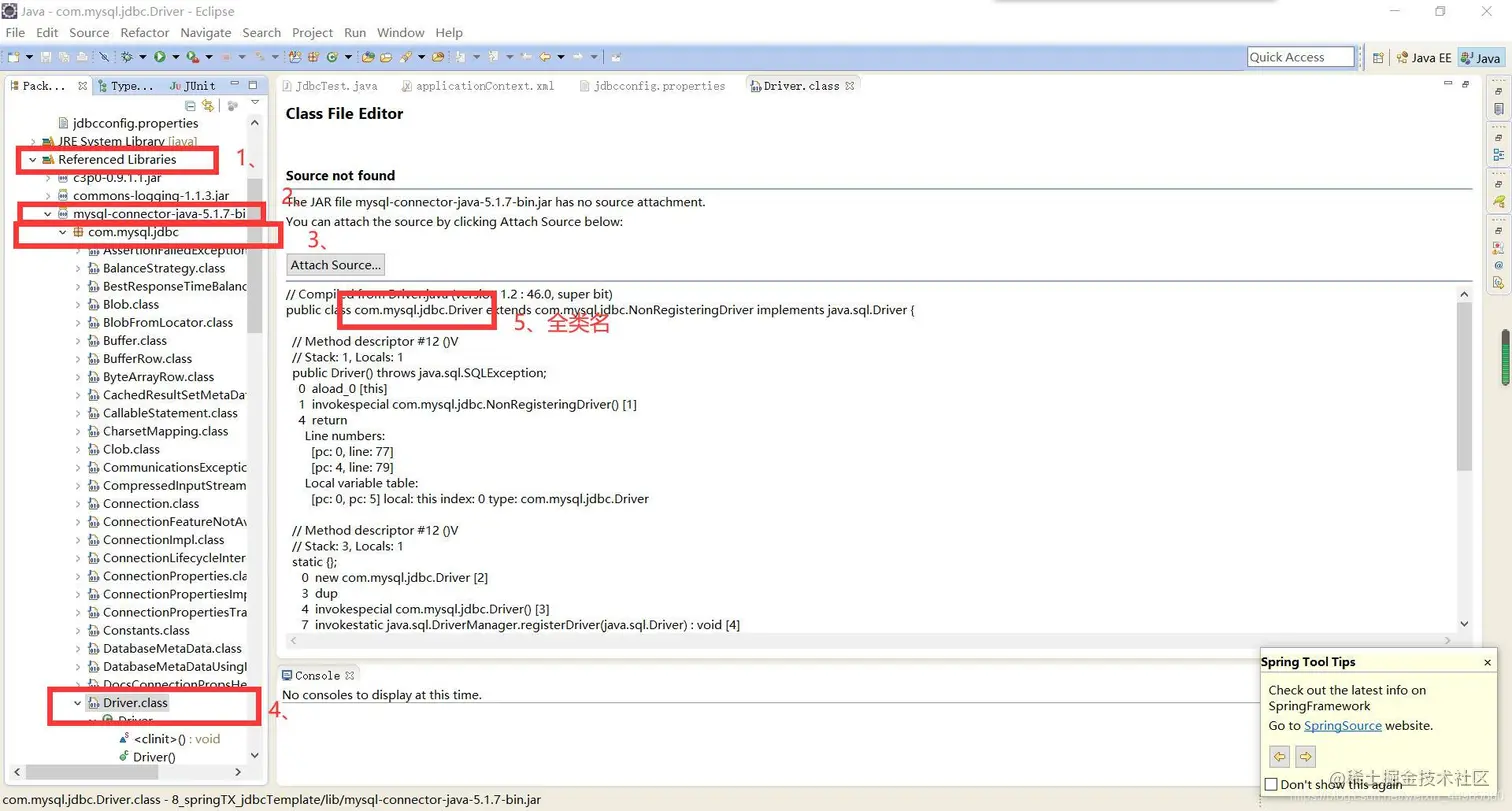The width and height of the screenshot is (1512, 811).
Task: Open the New icon dropdown arrow
Action: tap(29, 57)
